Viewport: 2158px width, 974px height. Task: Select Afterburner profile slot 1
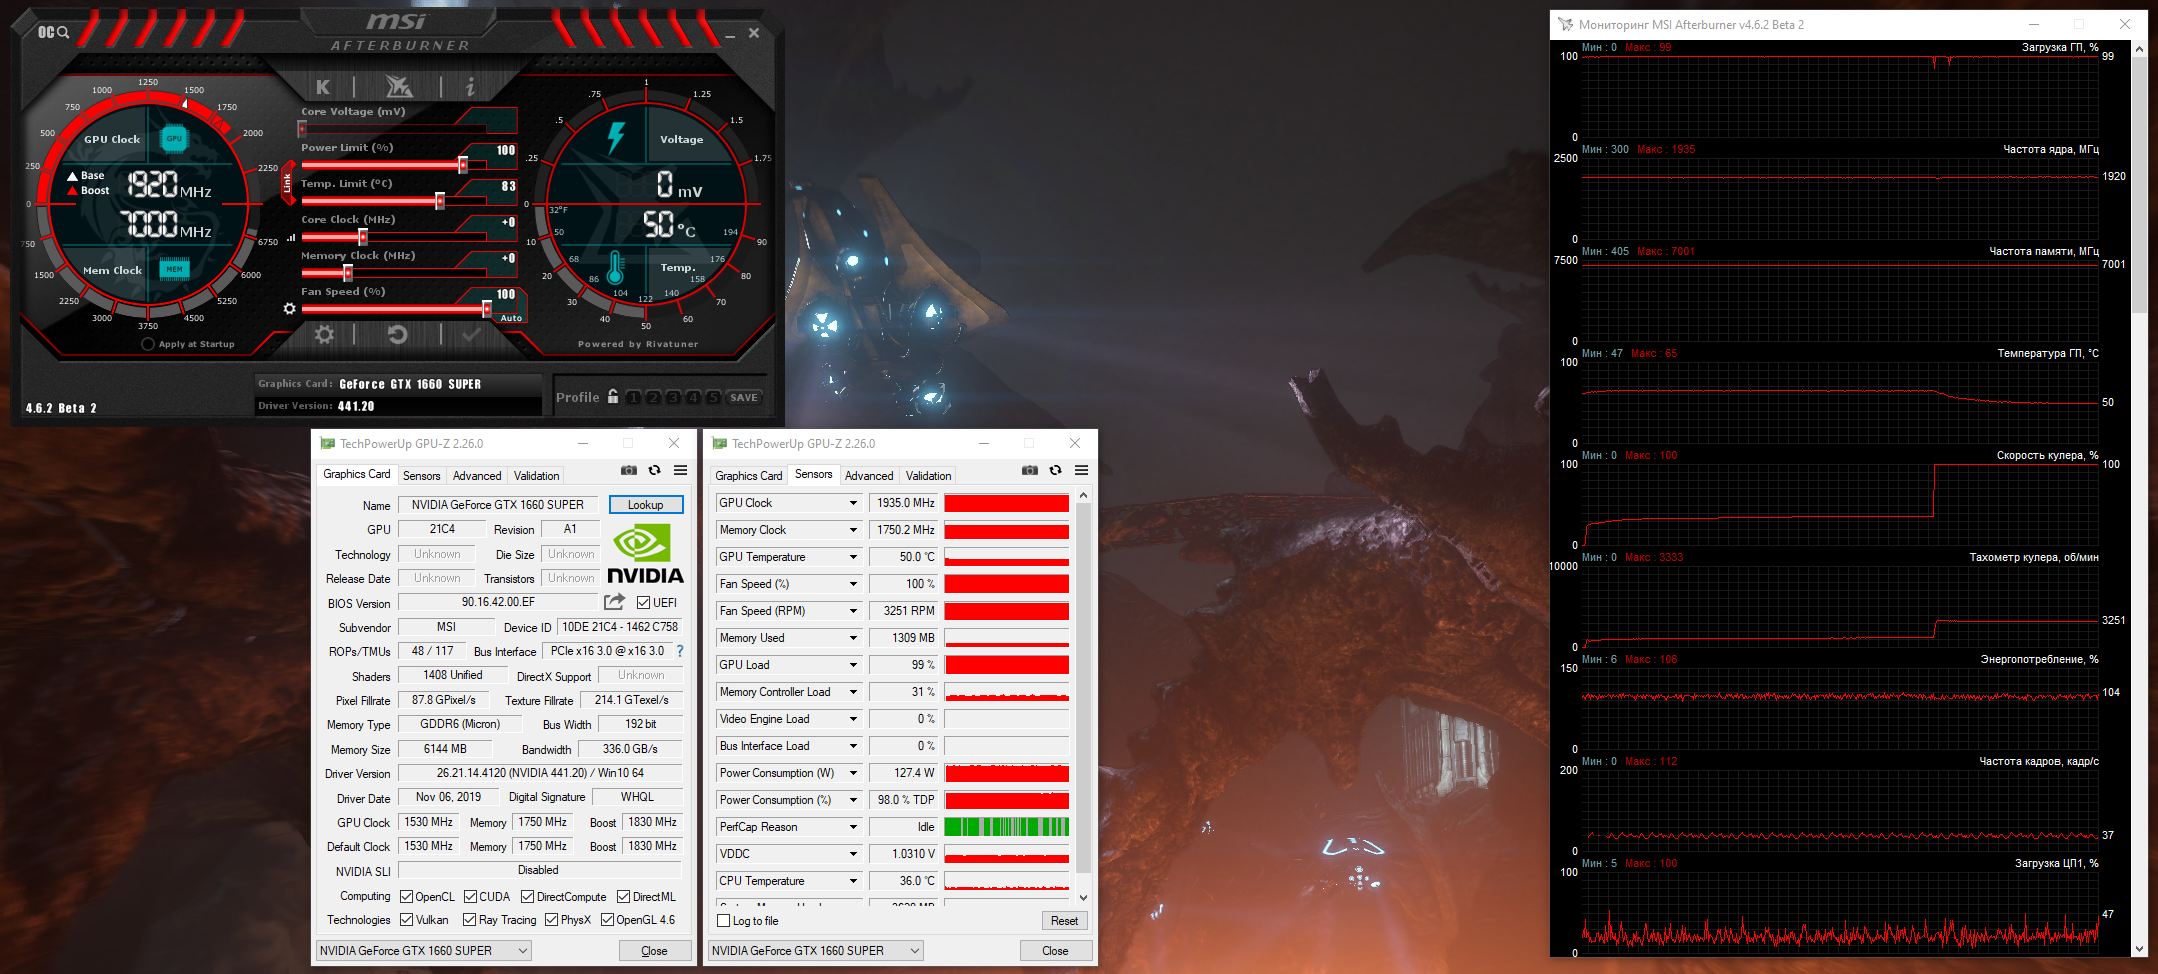(x=633, y=397)
